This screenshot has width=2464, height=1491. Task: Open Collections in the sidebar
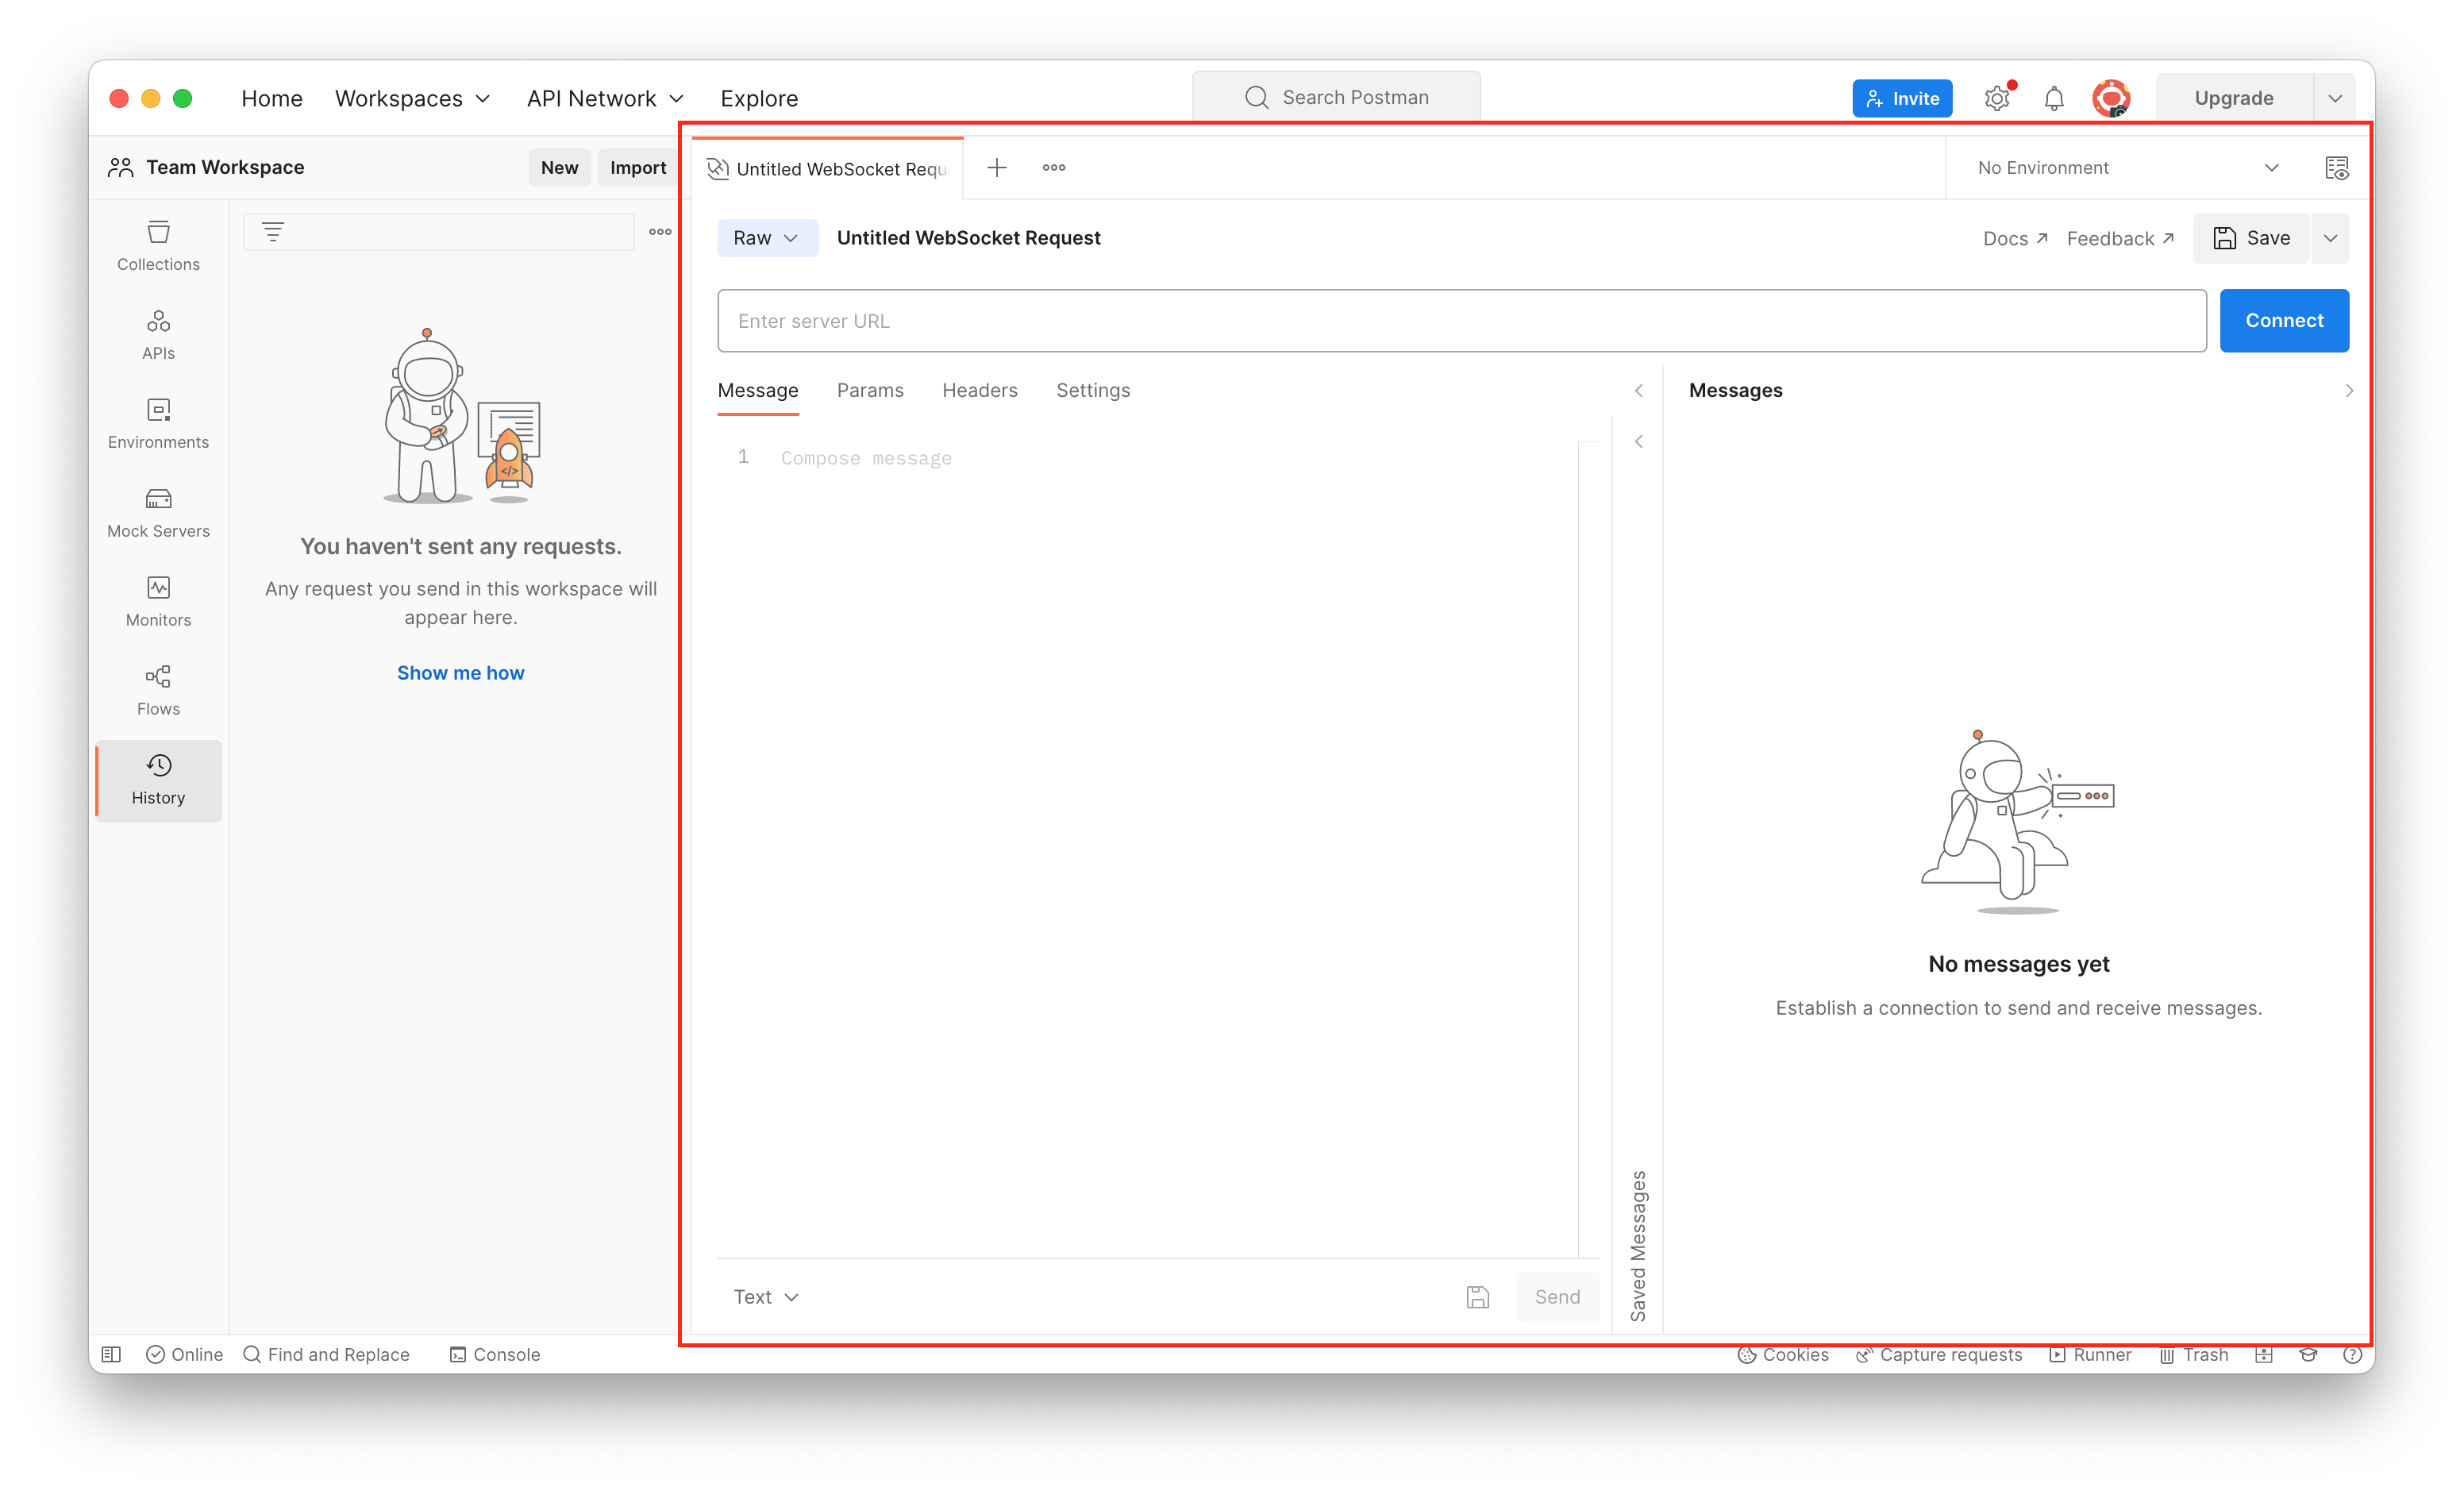(x=158, y=245)
